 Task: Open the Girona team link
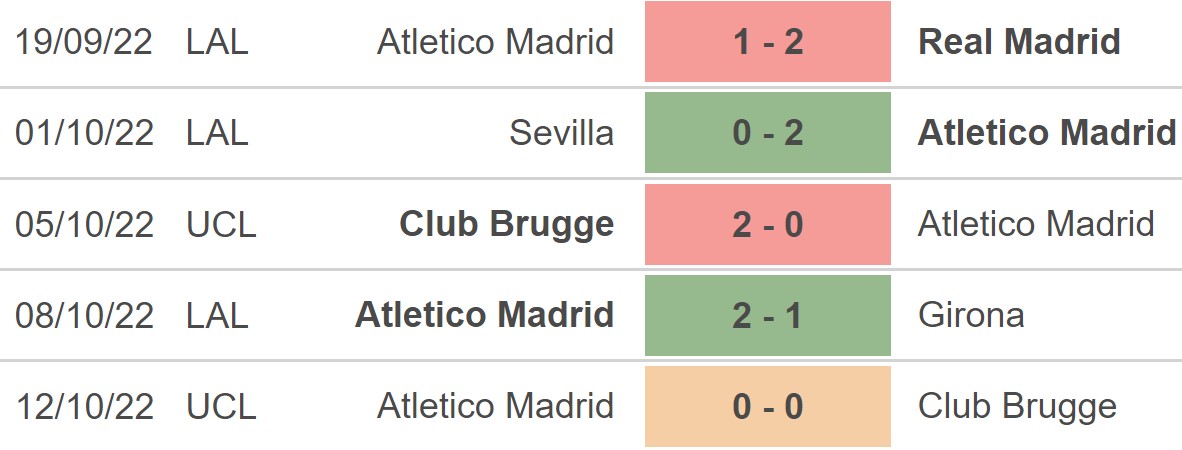[x=970, y=315]
